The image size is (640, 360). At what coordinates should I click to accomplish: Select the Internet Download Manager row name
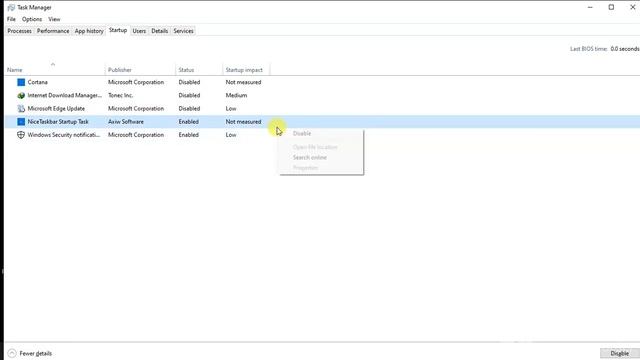click(x=64, y=95)
